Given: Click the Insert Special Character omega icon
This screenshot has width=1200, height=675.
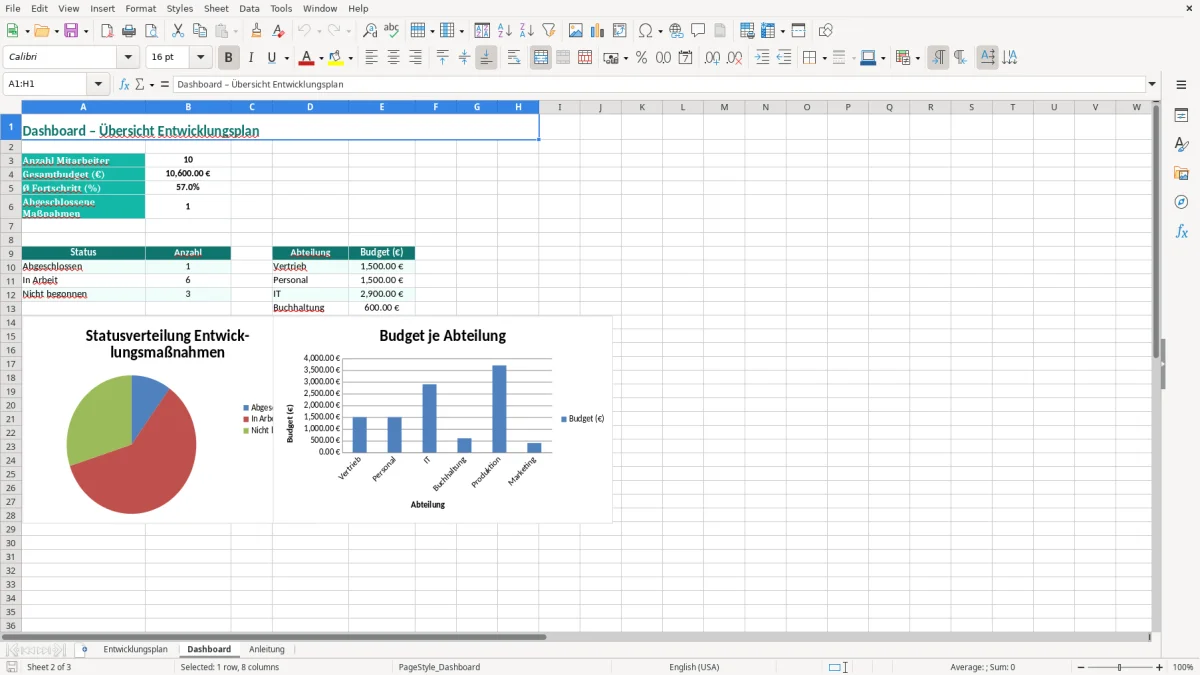Looking at the screenshot, I should click(x=645, y=31).
